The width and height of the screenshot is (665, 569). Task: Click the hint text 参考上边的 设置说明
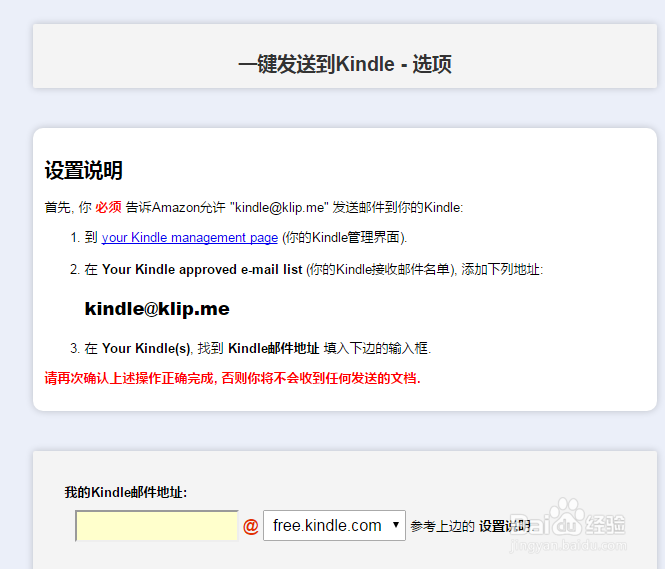pos(470,526)
